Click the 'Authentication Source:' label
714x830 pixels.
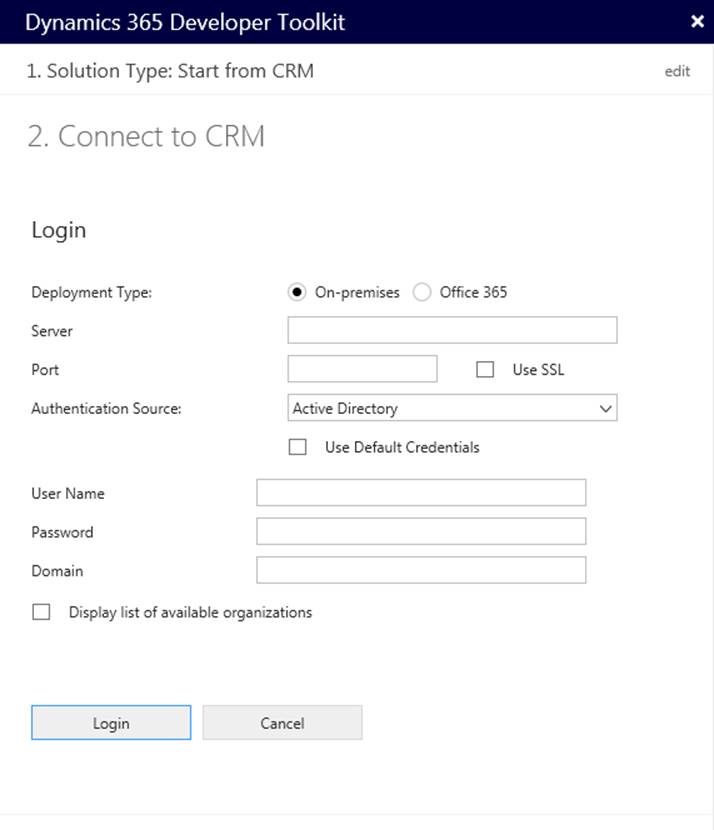coord(106,408)
